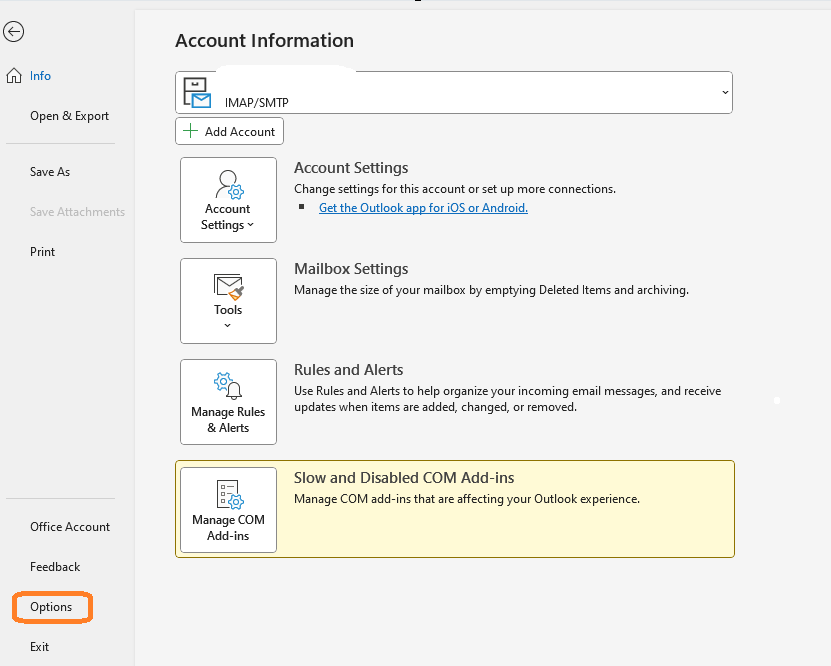Click the back arrow circle icon
The width and height of the screenshot is (831, 666).
pos(13,31)
